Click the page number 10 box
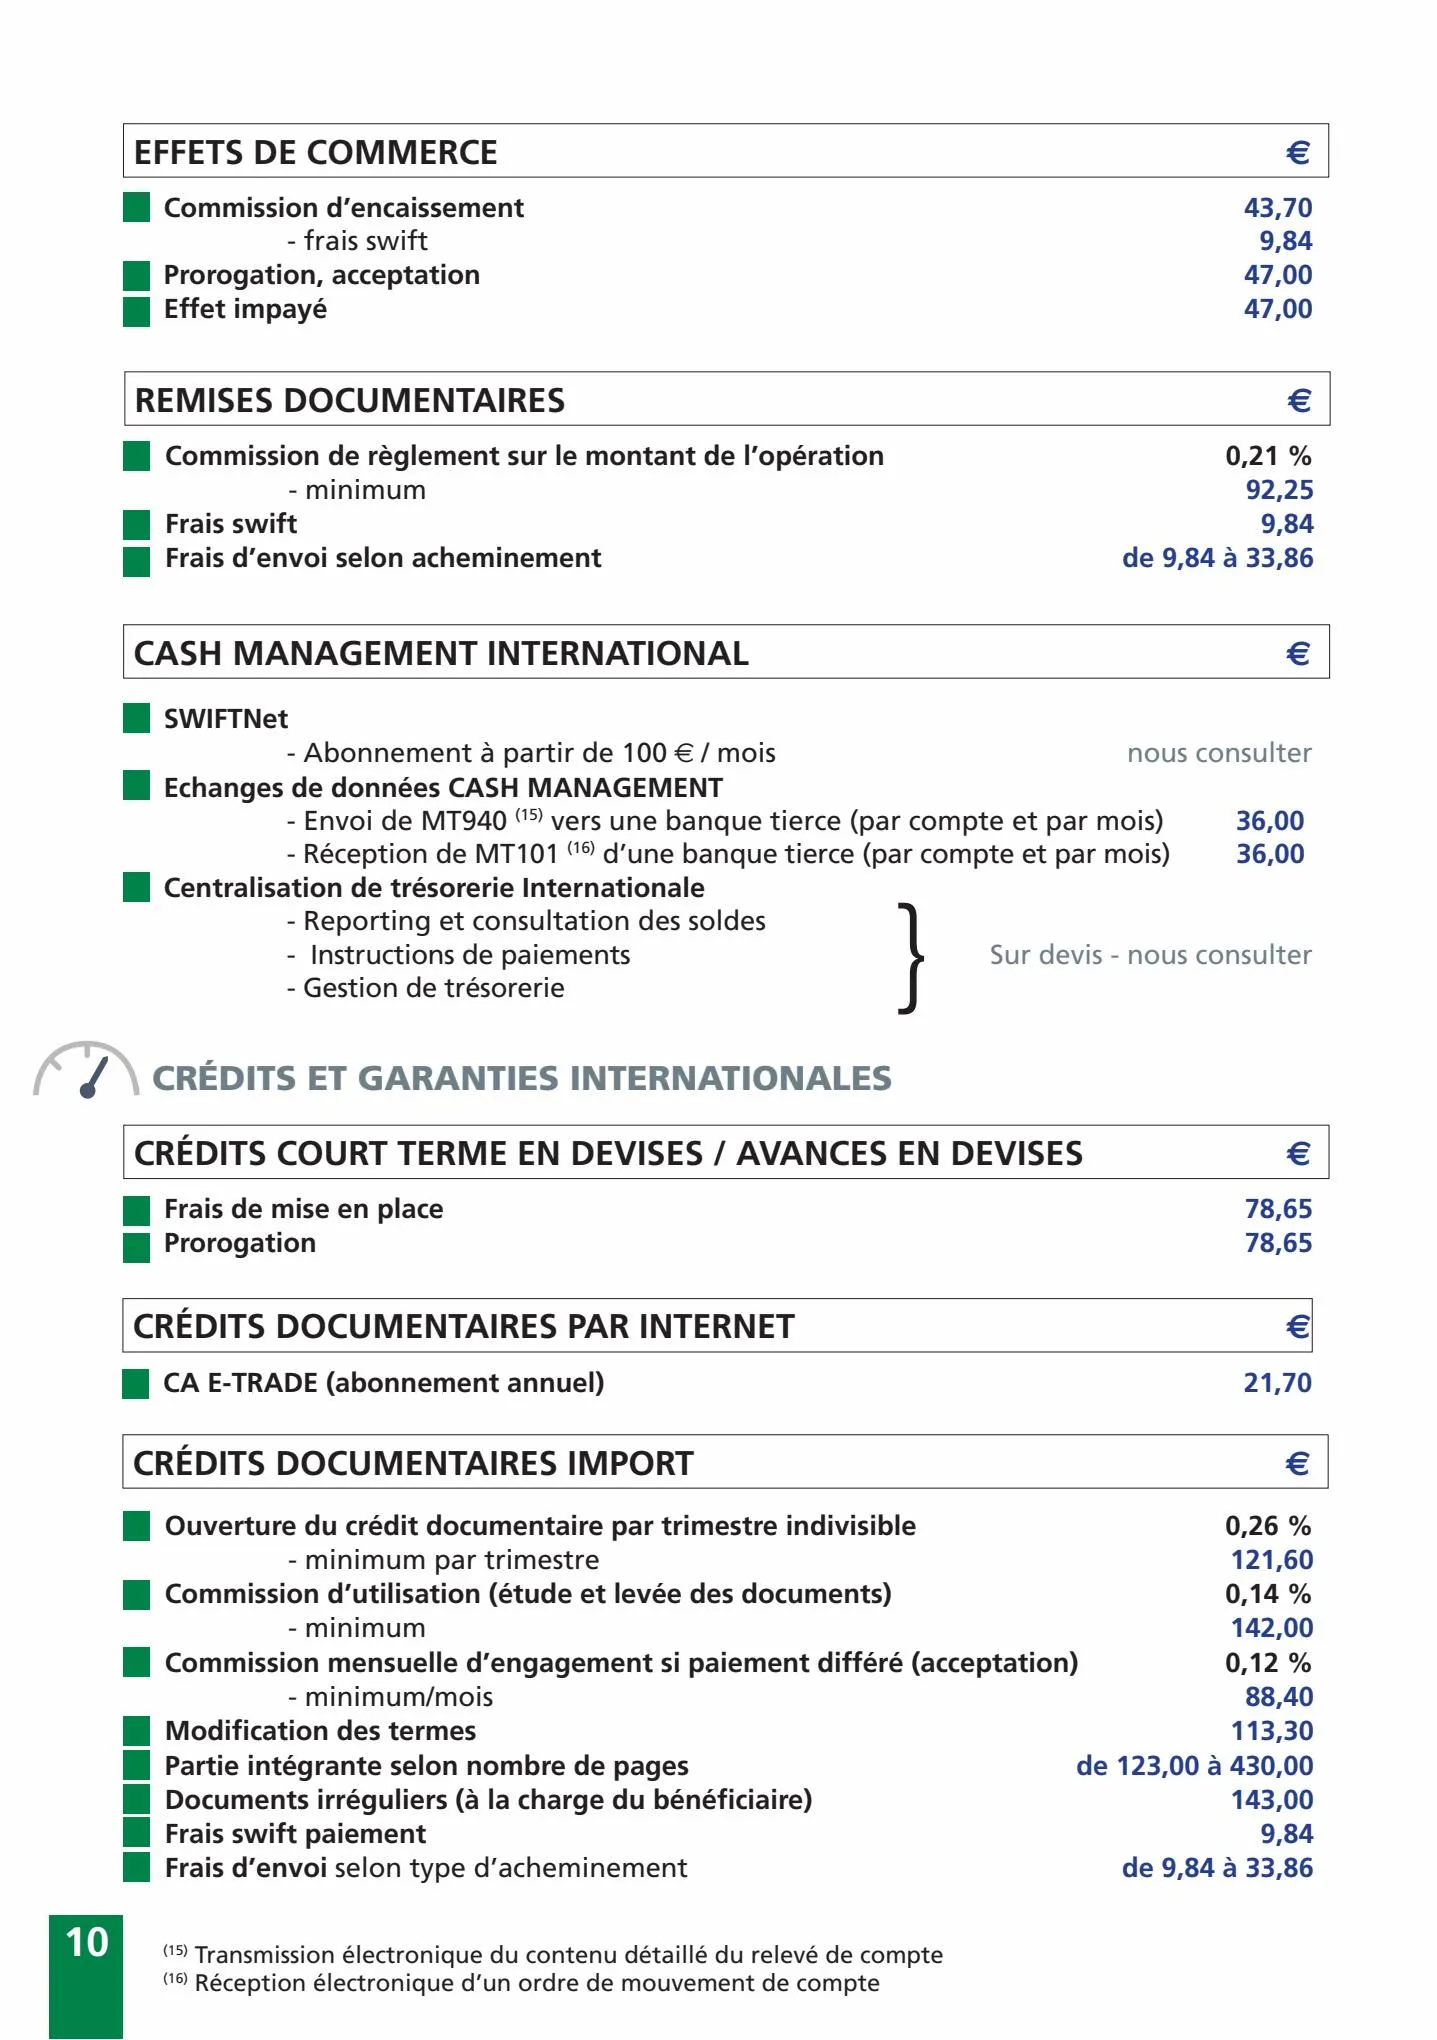Viewport: 1437px width, 2040px height. 86,1975
